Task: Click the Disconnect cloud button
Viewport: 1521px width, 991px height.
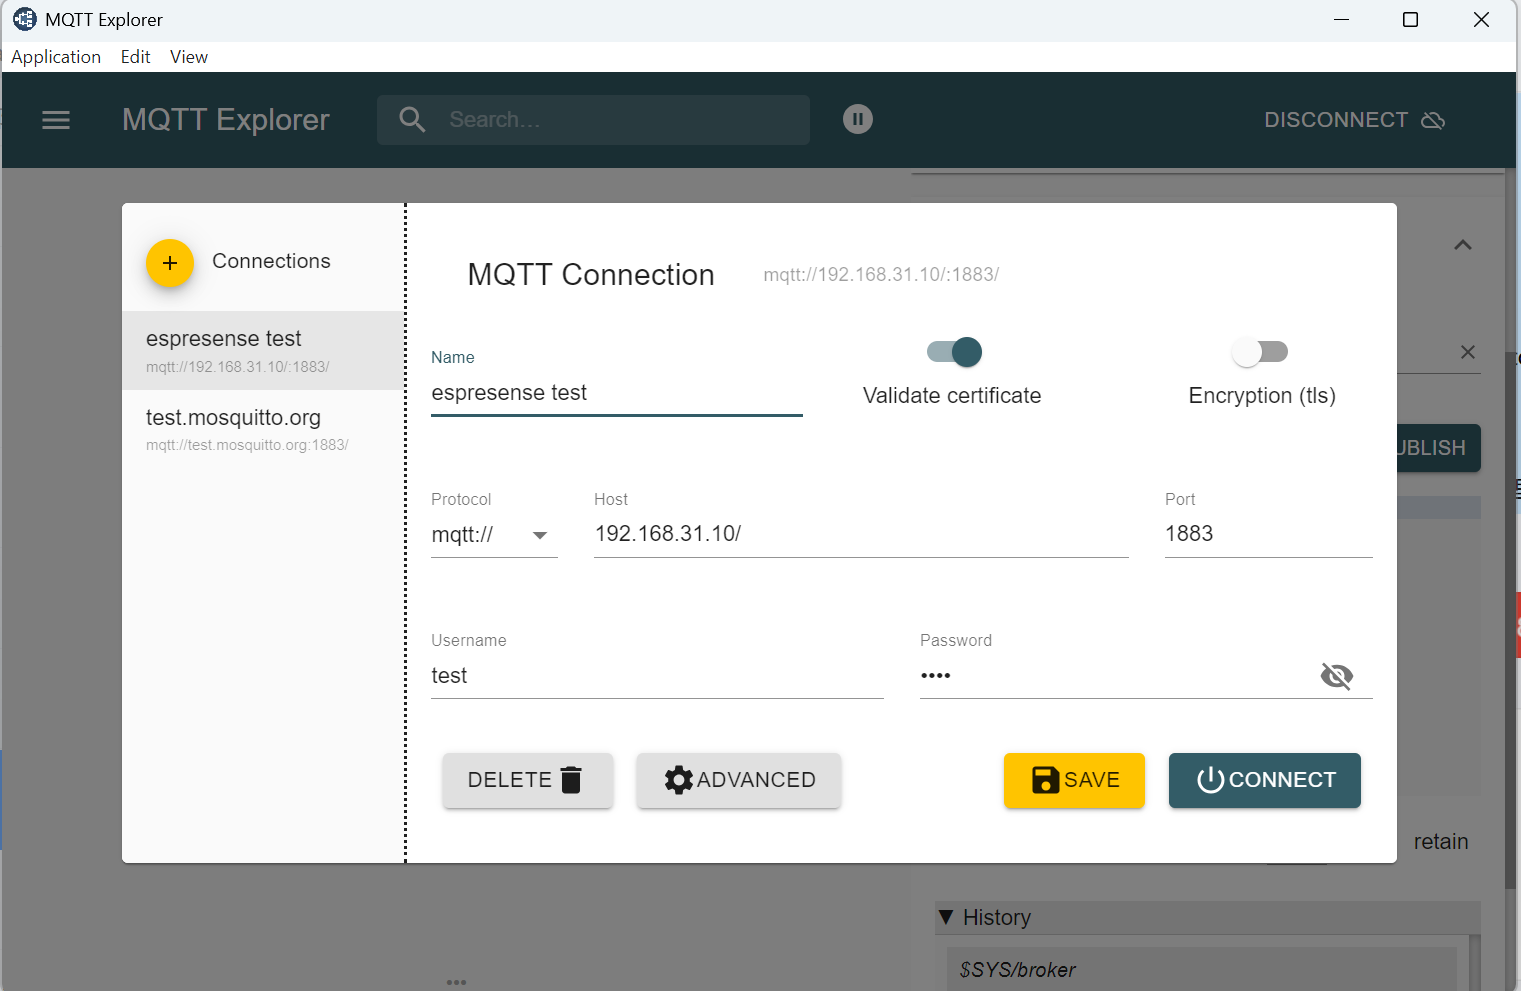Action: pos(1353,120)
